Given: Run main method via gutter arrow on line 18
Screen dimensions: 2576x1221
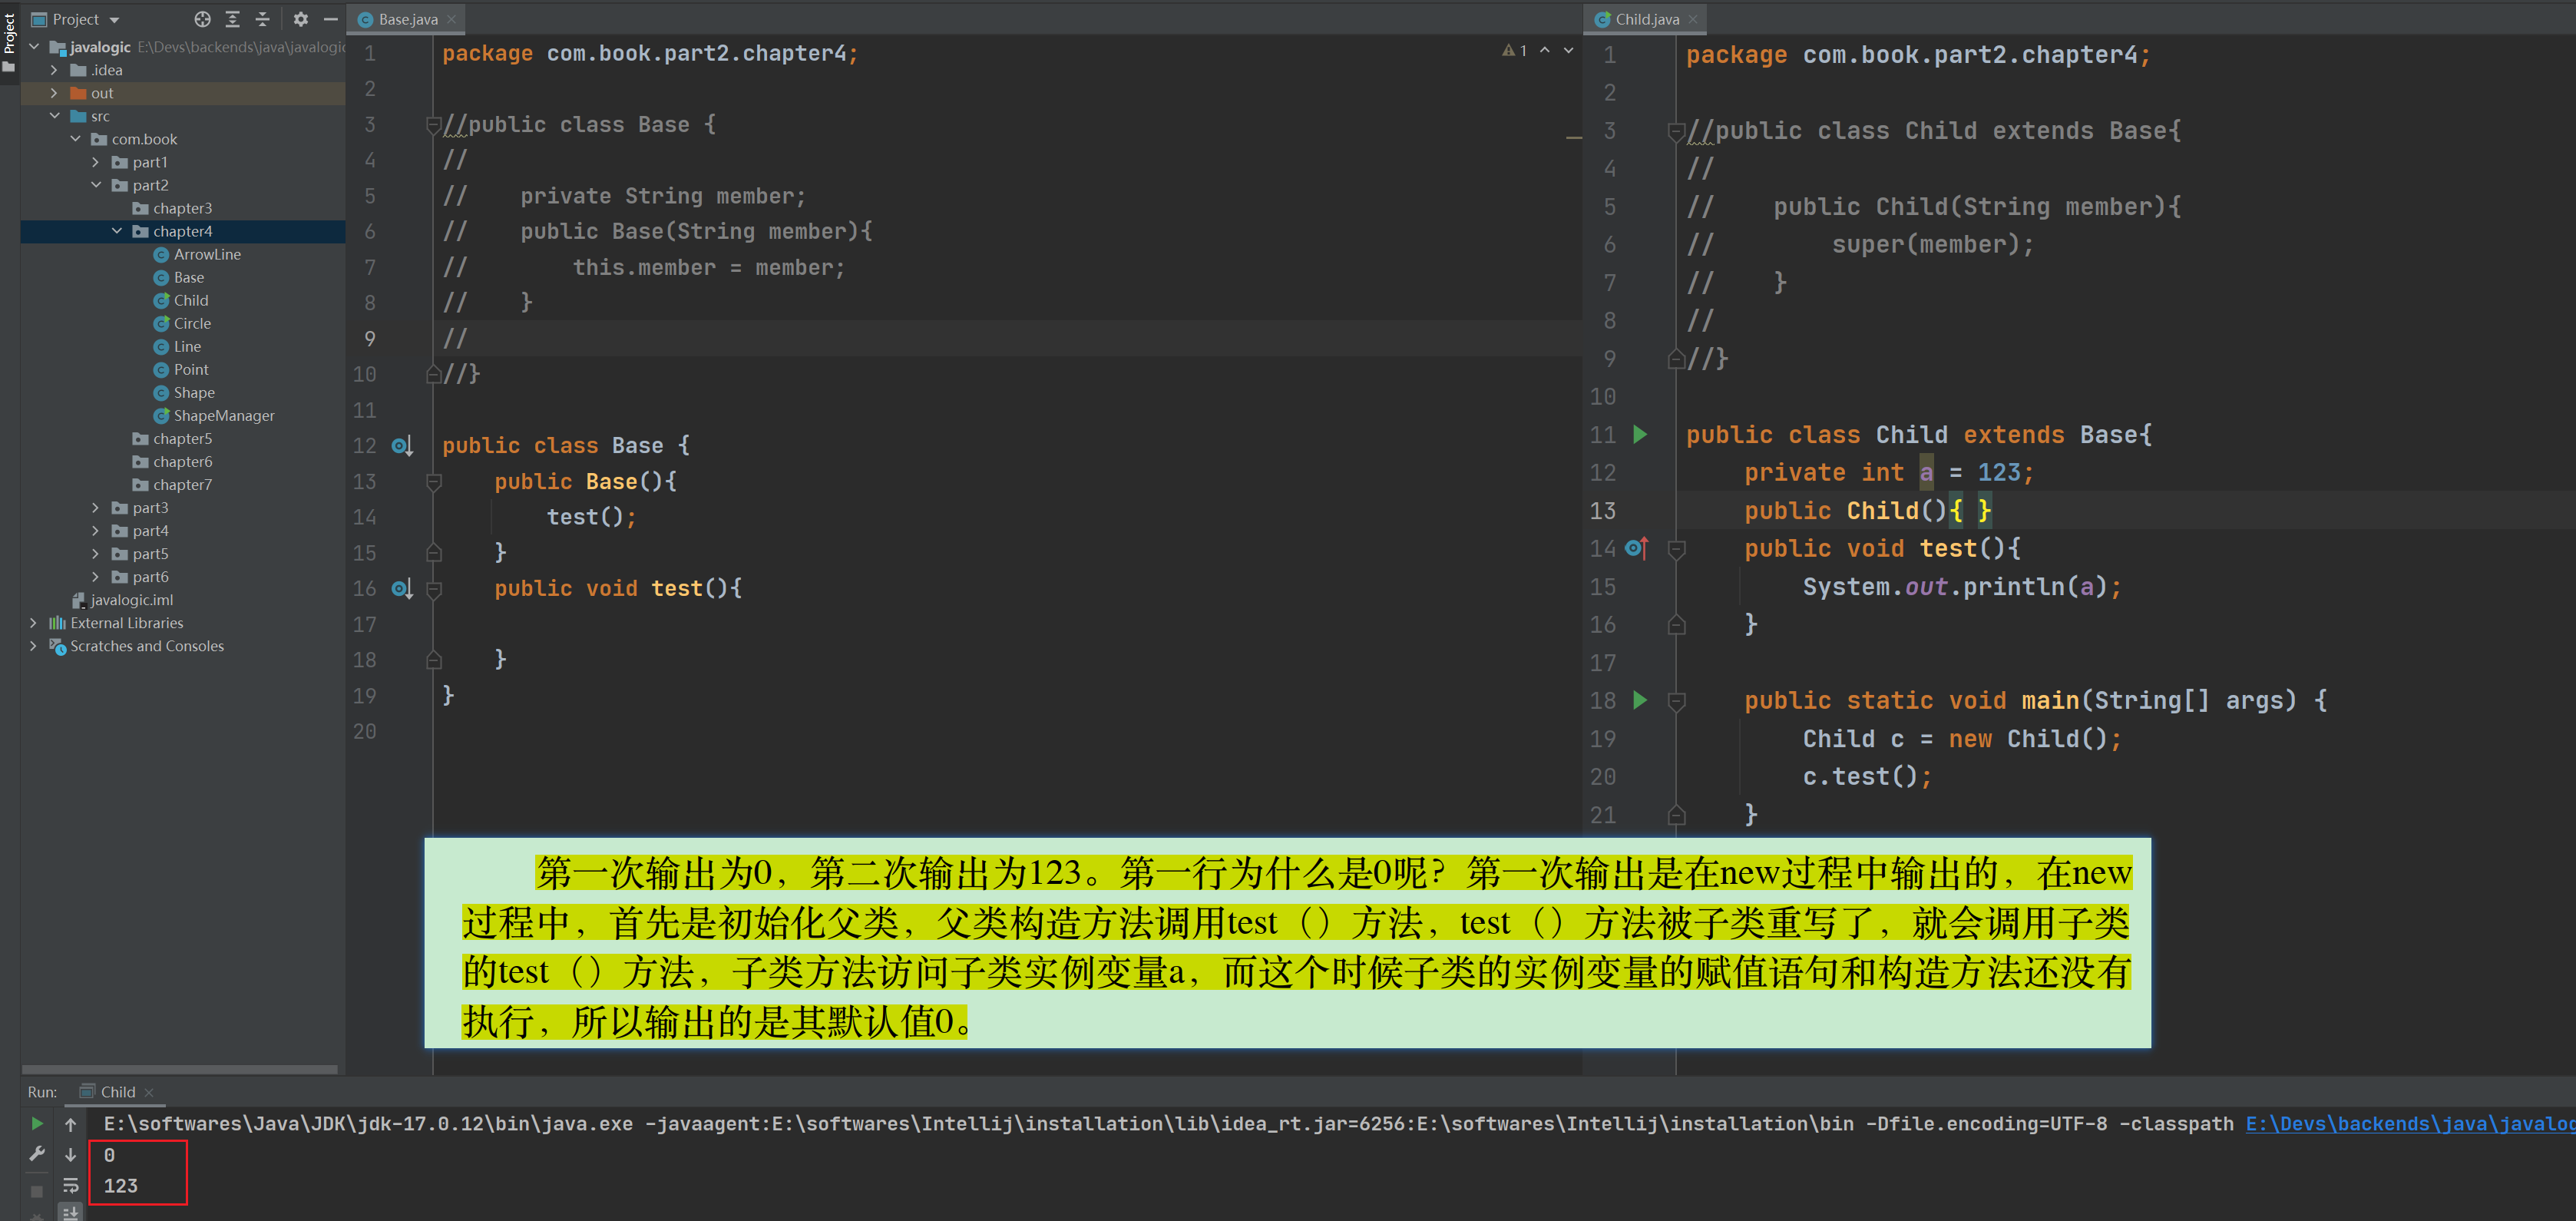Looking at the screenshot, I should (1640, 700).
